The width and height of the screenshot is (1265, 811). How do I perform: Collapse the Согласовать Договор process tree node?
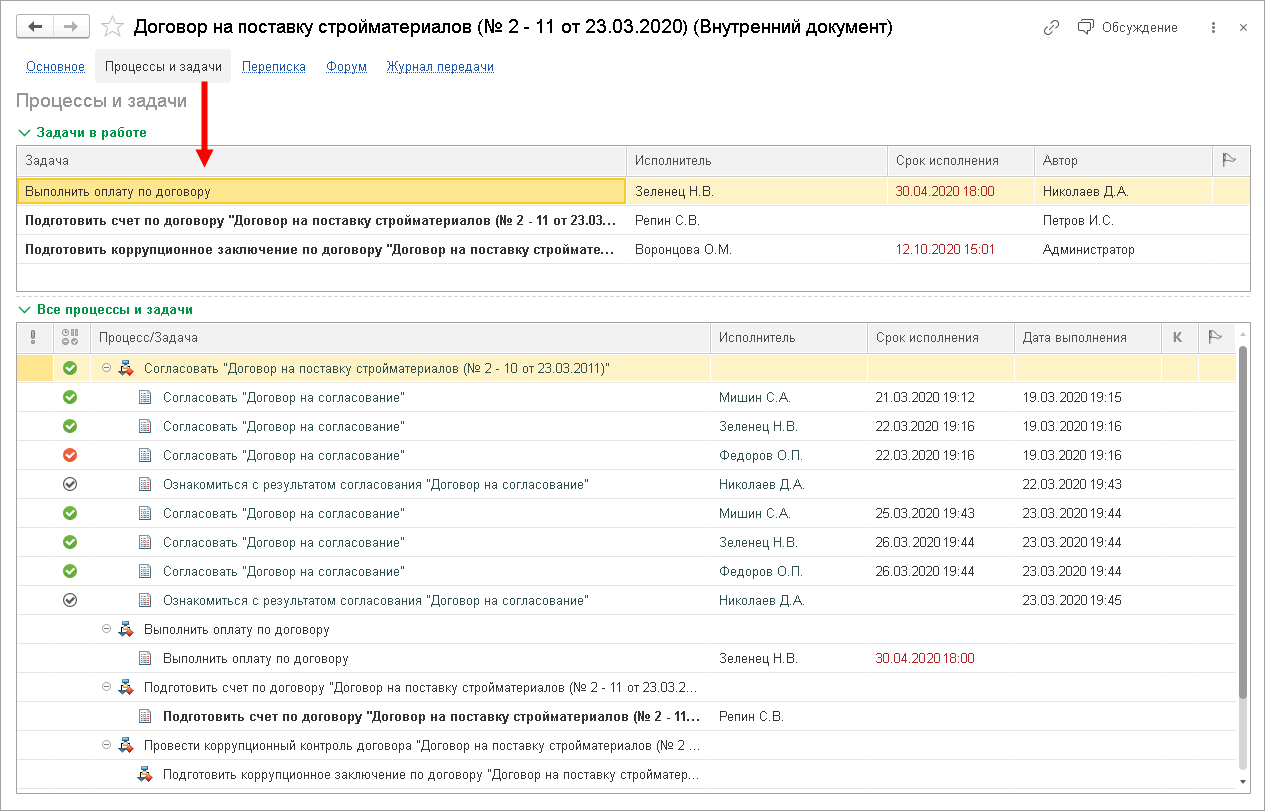coord(105,368)
